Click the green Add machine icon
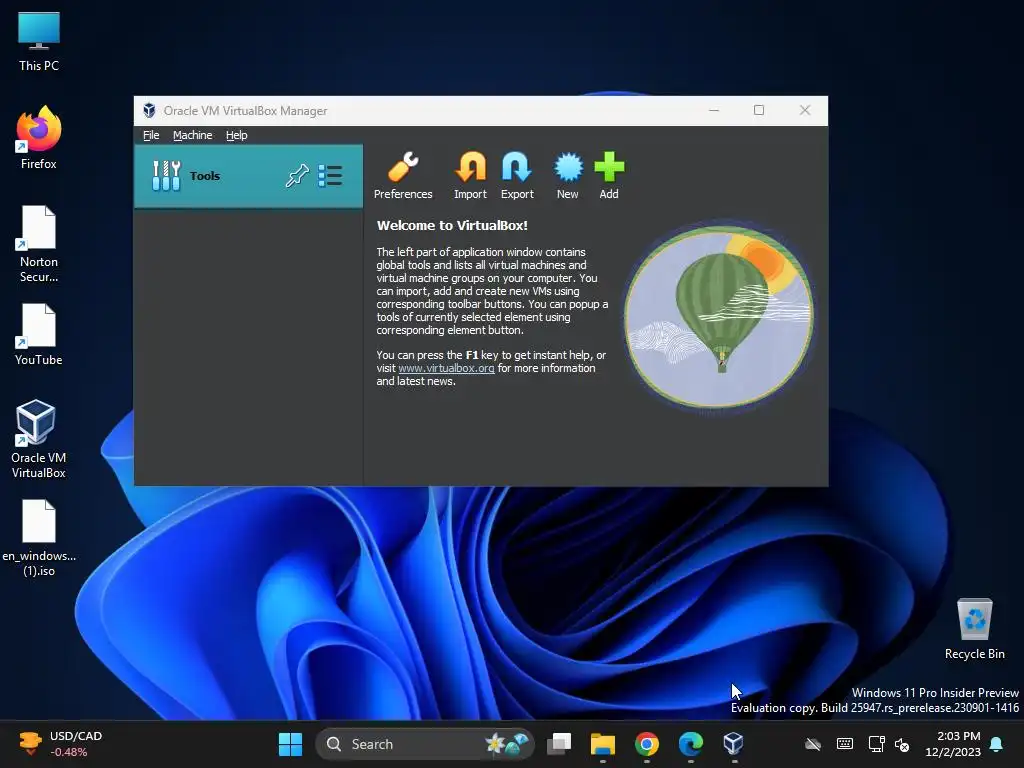1024x768 pixels. pyautogui.click(x=609, y=176)
